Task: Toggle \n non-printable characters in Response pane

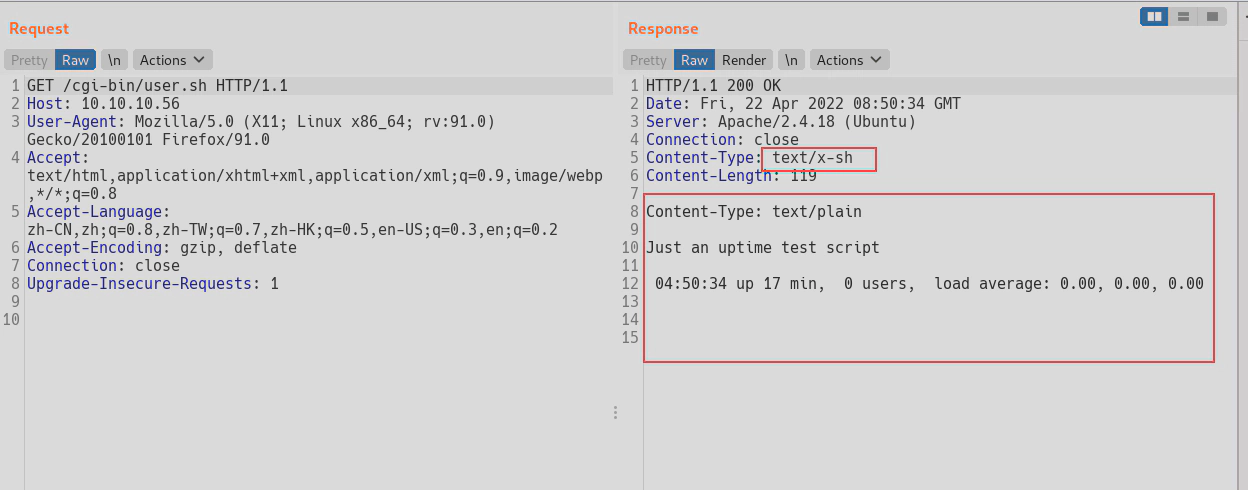Action: coord(791,60)
